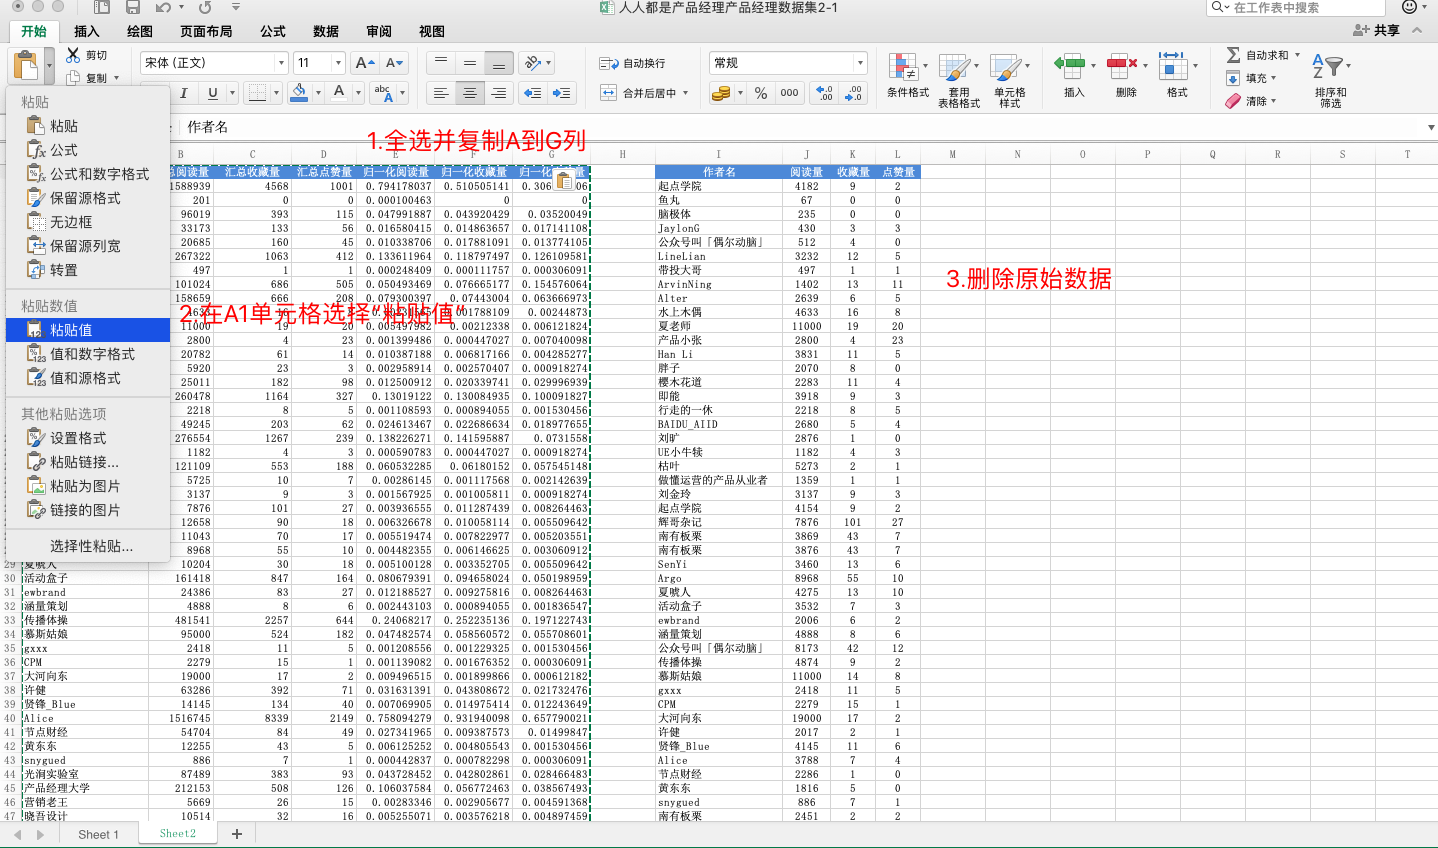Switch to the Sheet 1 worksheet tab
The height and width of the screenshot is (848, 1438).
[98, 834]
